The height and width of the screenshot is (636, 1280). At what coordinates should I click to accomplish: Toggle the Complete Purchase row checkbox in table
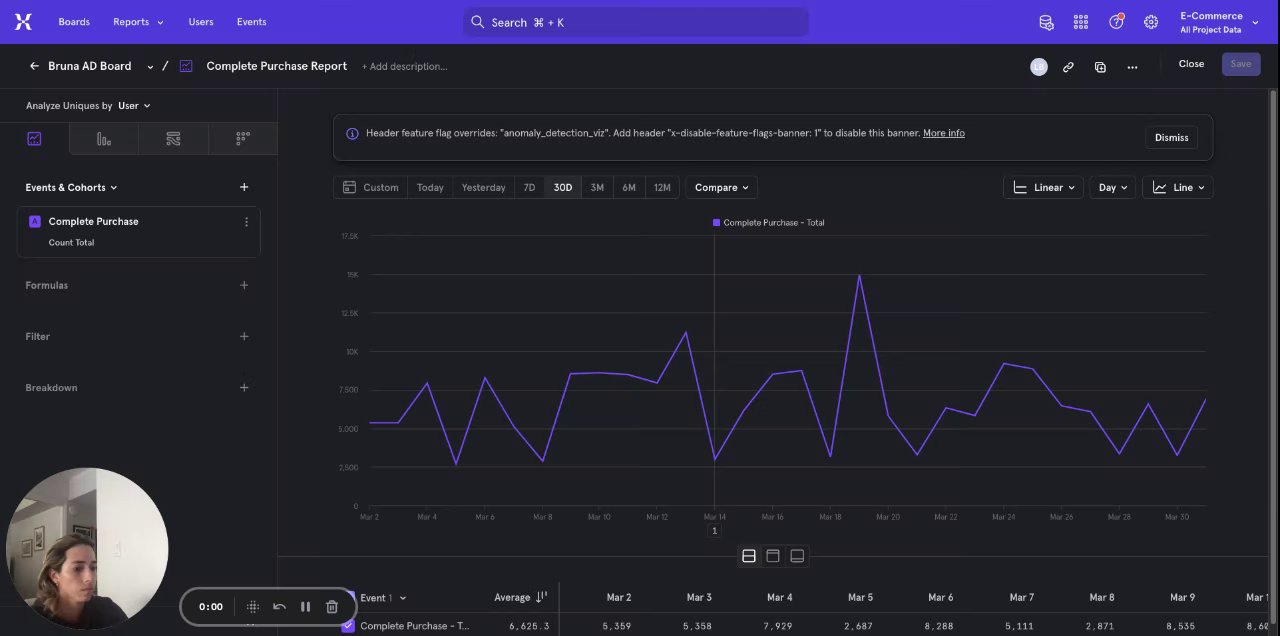click(348, 625)
